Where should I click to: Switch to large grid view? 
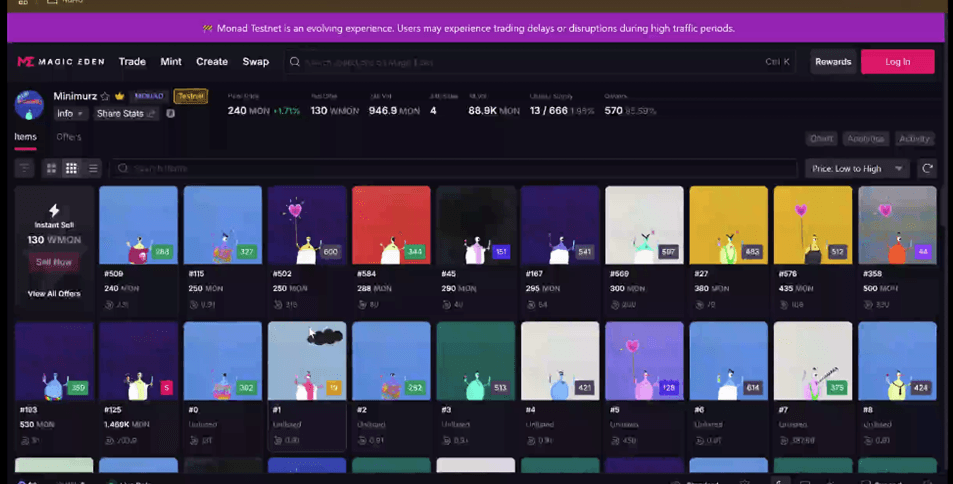(x=52, y=168)
